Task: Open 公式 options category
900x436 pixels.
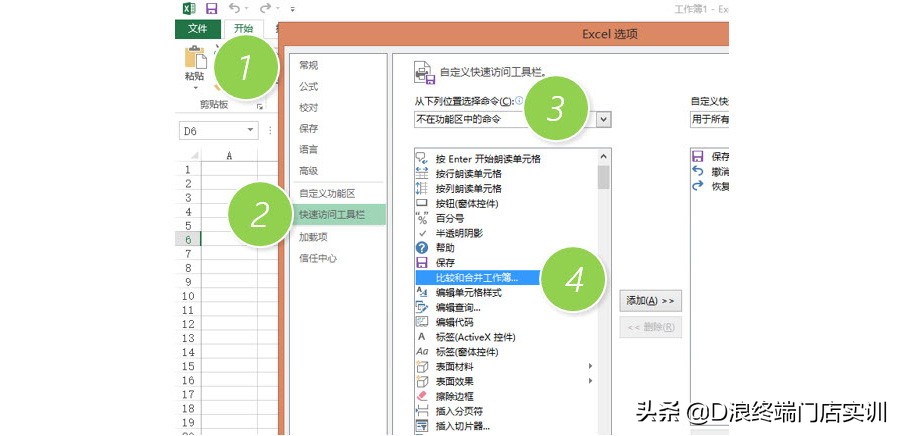Action: tap(309, 87)
